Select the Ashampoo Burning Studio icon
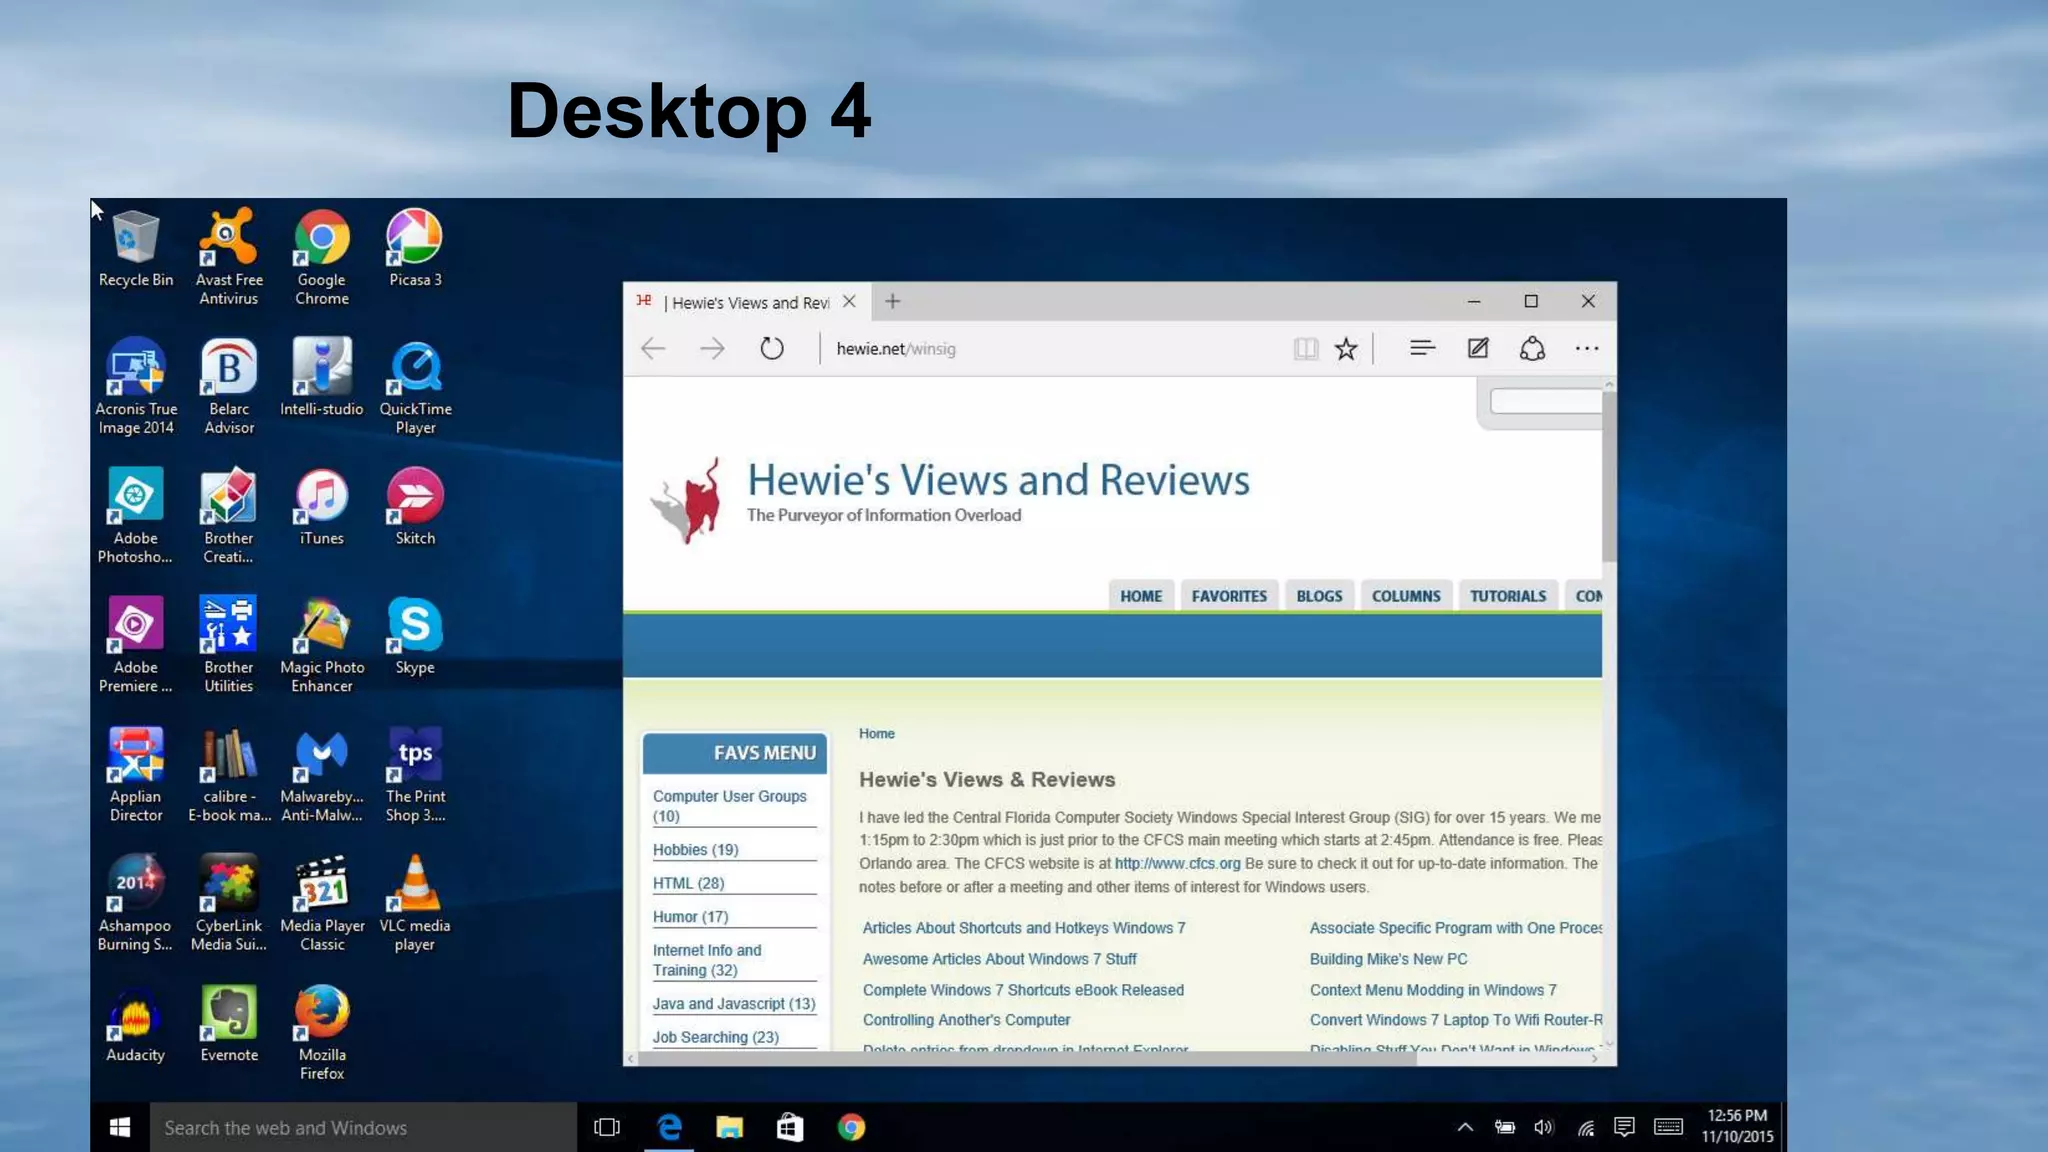2048x1152 pixels. point(135,903)
